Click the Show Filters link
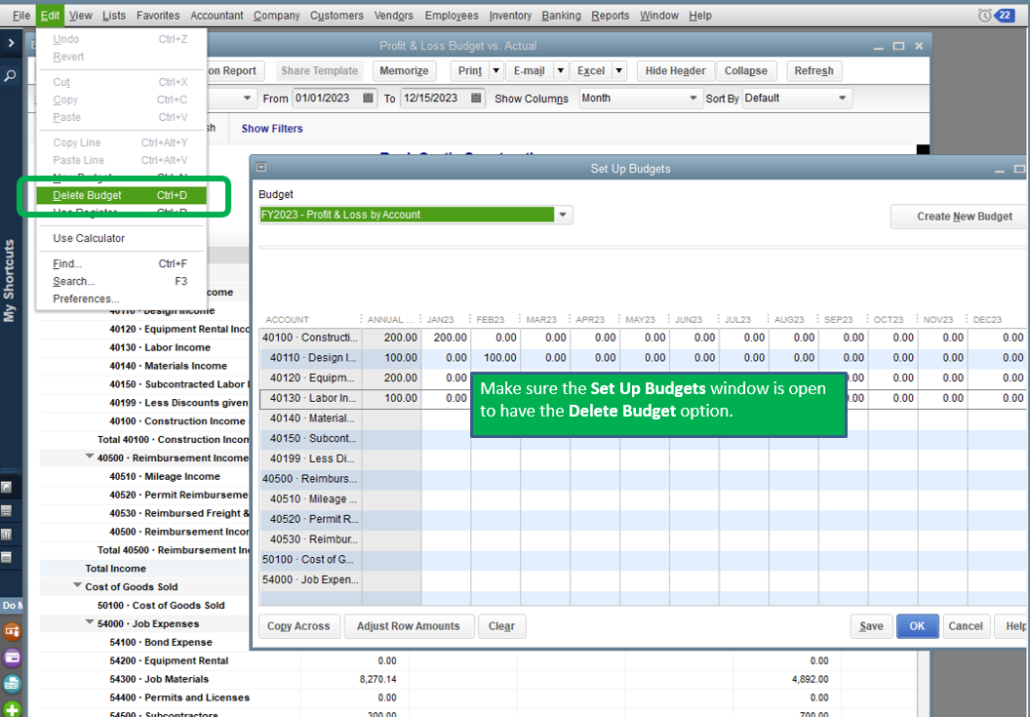The image size is (1030, 717). tap(270, 128)
